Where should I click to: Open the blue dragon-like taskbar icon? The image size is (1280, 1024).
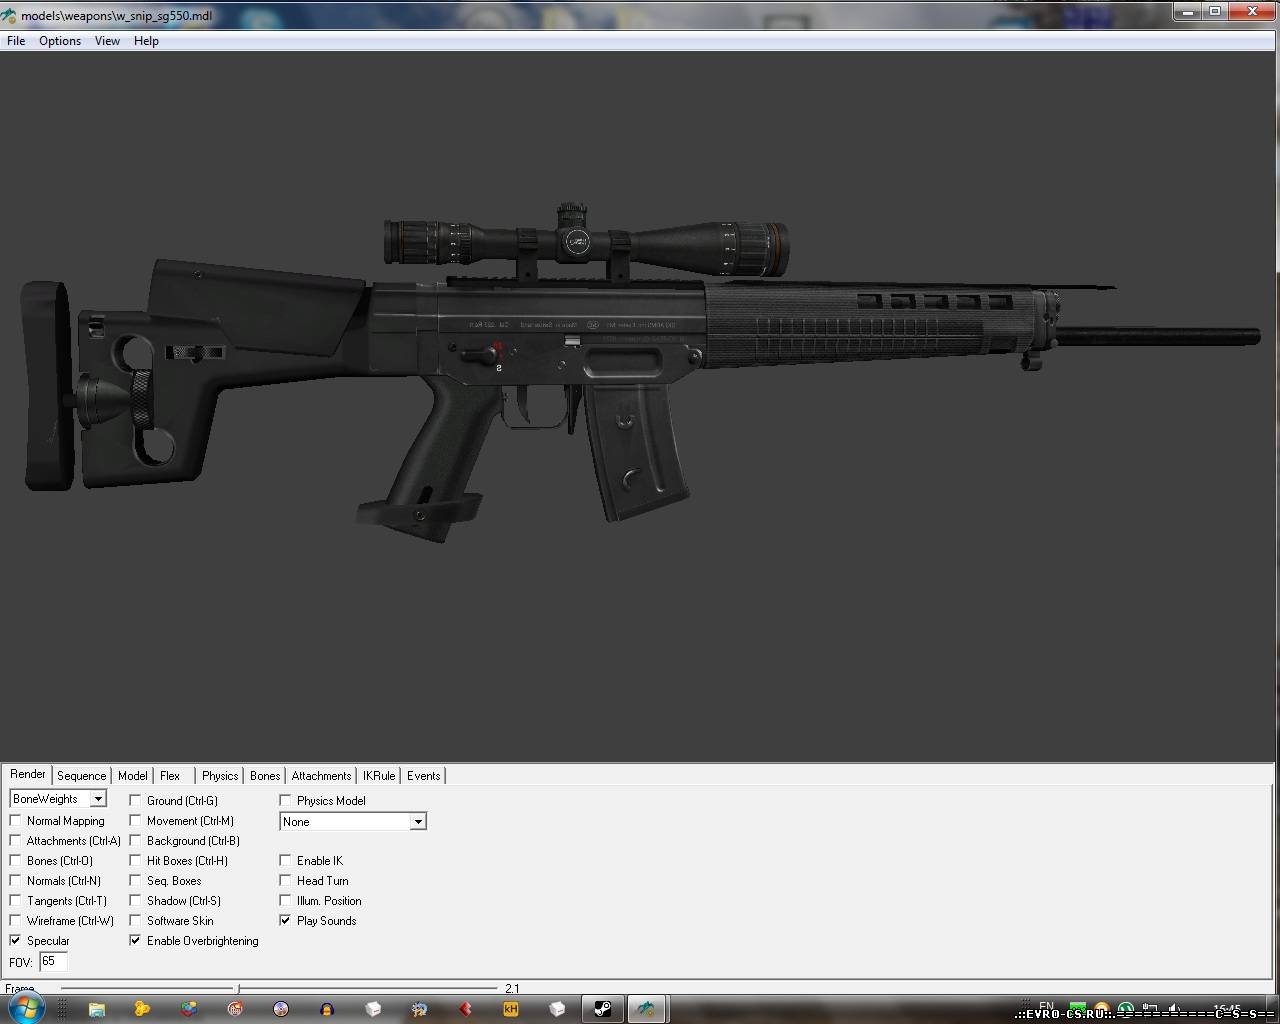pos(419,1009)
